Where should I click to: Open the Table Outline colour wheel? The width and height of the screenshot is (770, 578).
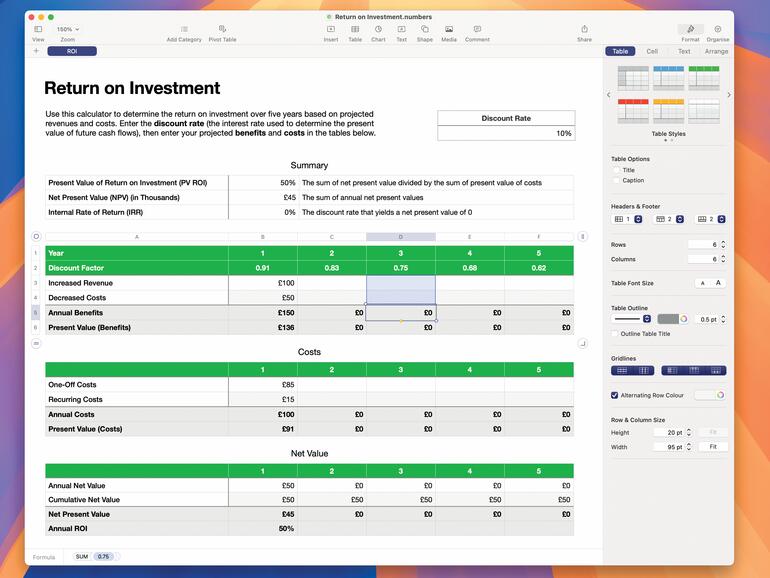click(684, 319)
